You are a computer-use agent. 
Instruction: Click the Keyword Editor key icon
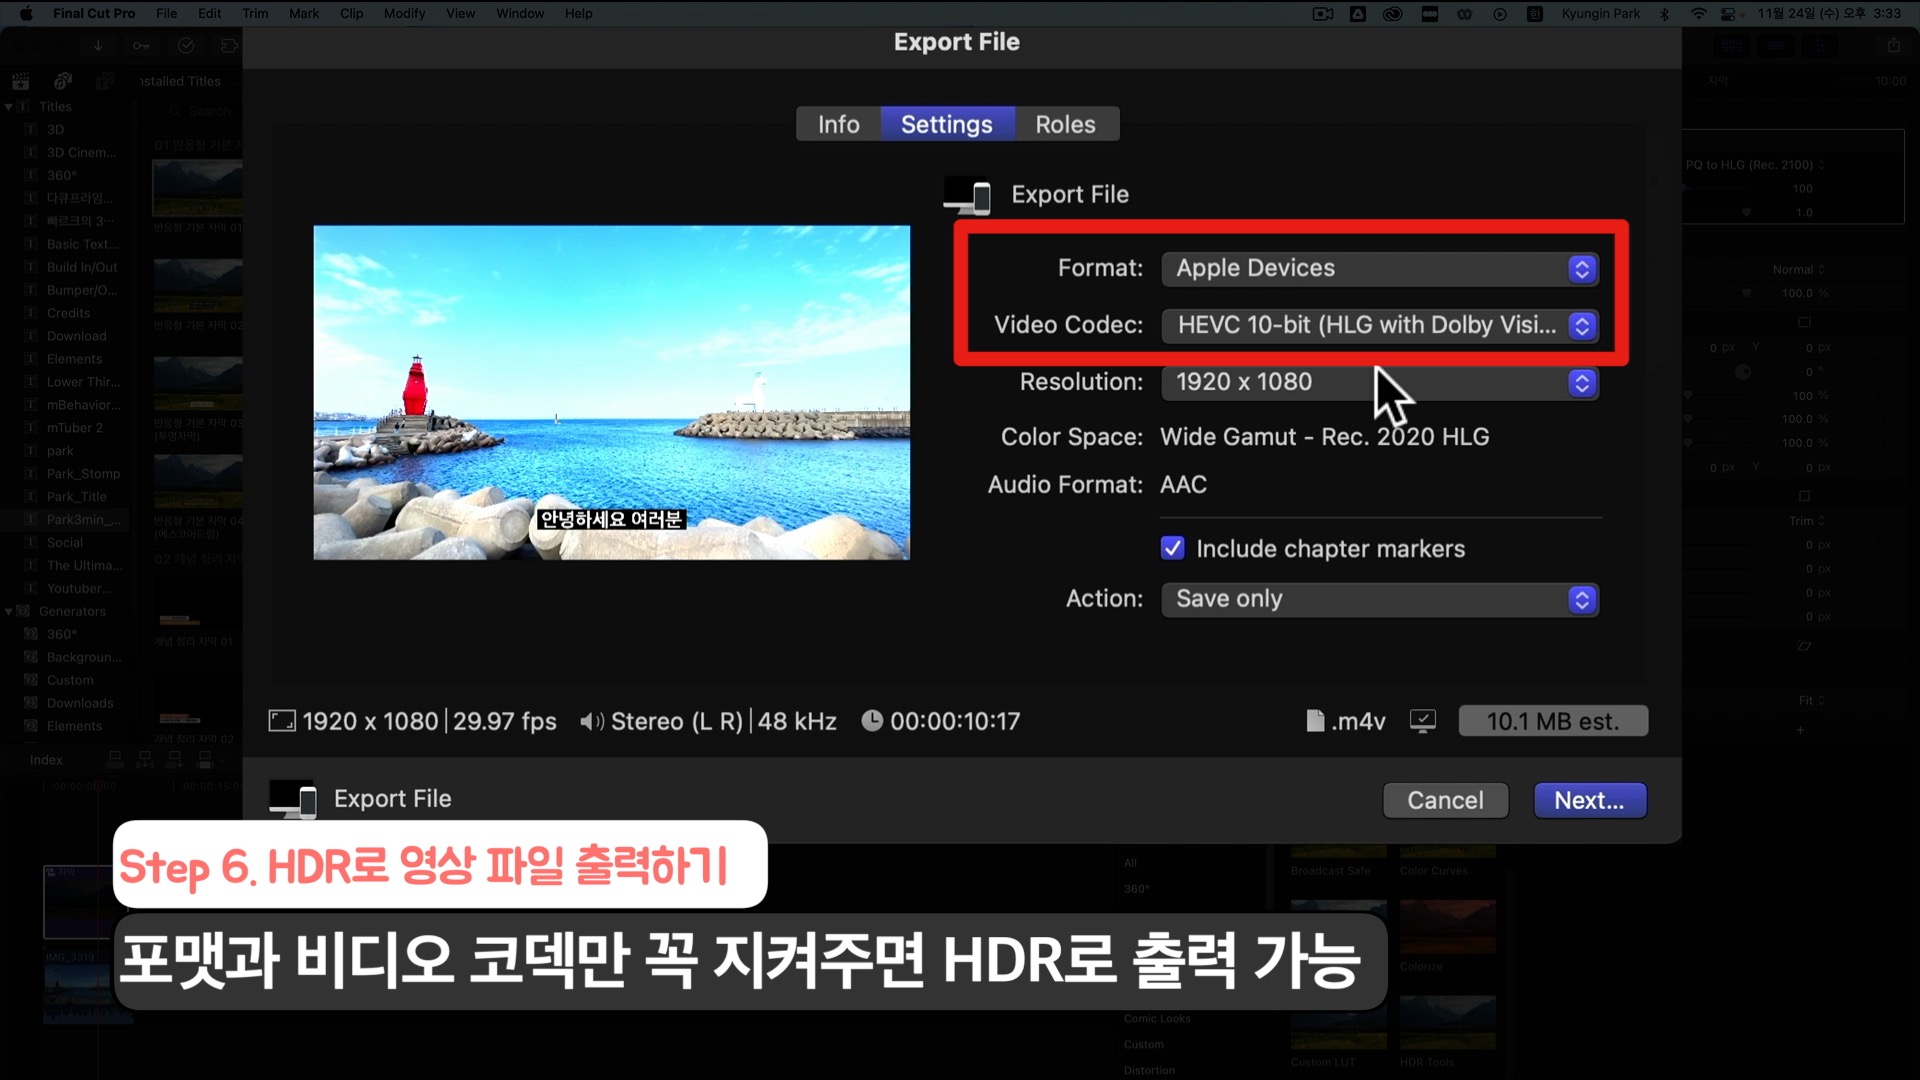(141, 46)
